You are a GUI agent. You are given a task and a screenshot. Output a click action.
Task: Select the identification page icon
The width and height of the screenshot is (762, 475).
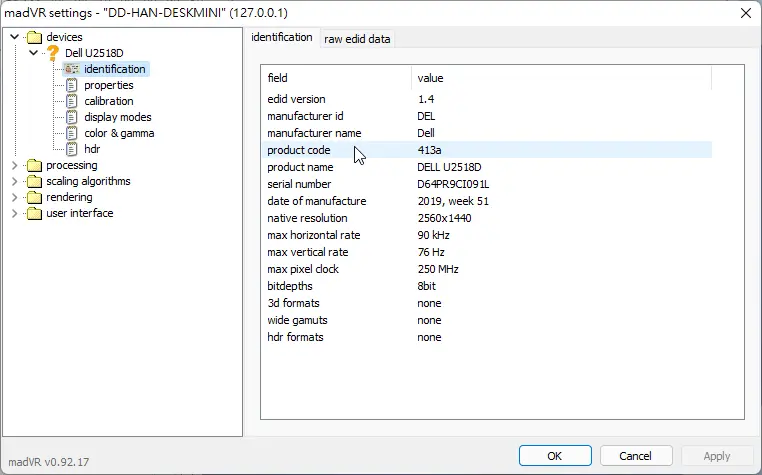[x=72, y=69]
